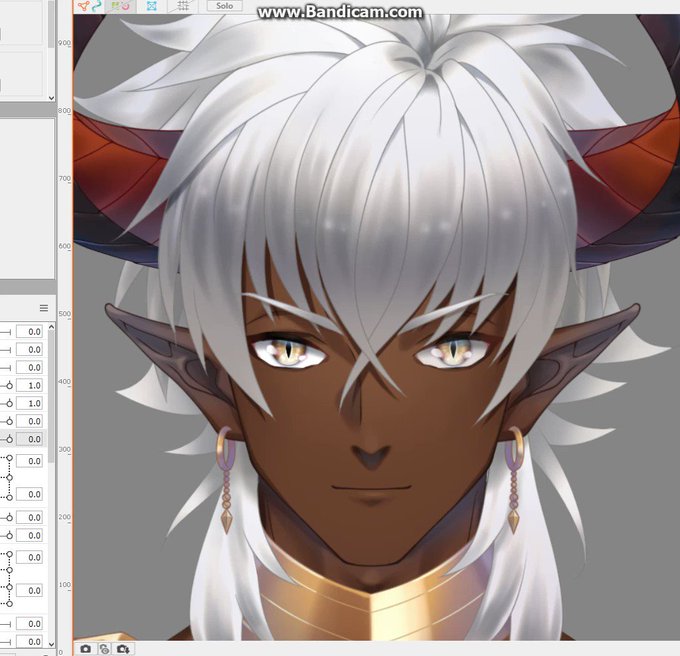Image resolution: width=680 pixels, height=656 pixels.
Task: Click the parameter list scroll up arrow
Action: tap(52, 326)
